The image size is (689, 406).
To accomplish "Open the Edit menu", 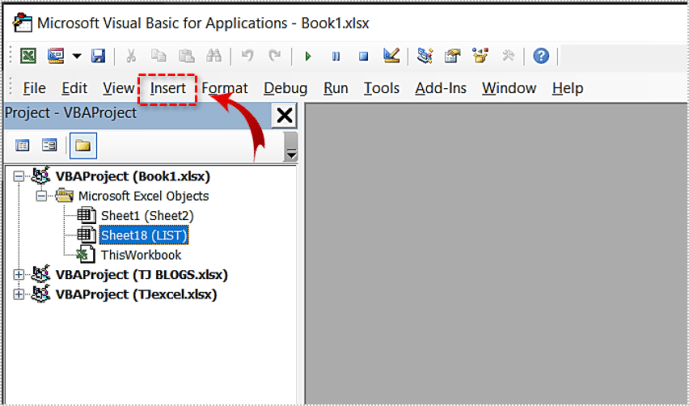I will click(x=74, y=88).
